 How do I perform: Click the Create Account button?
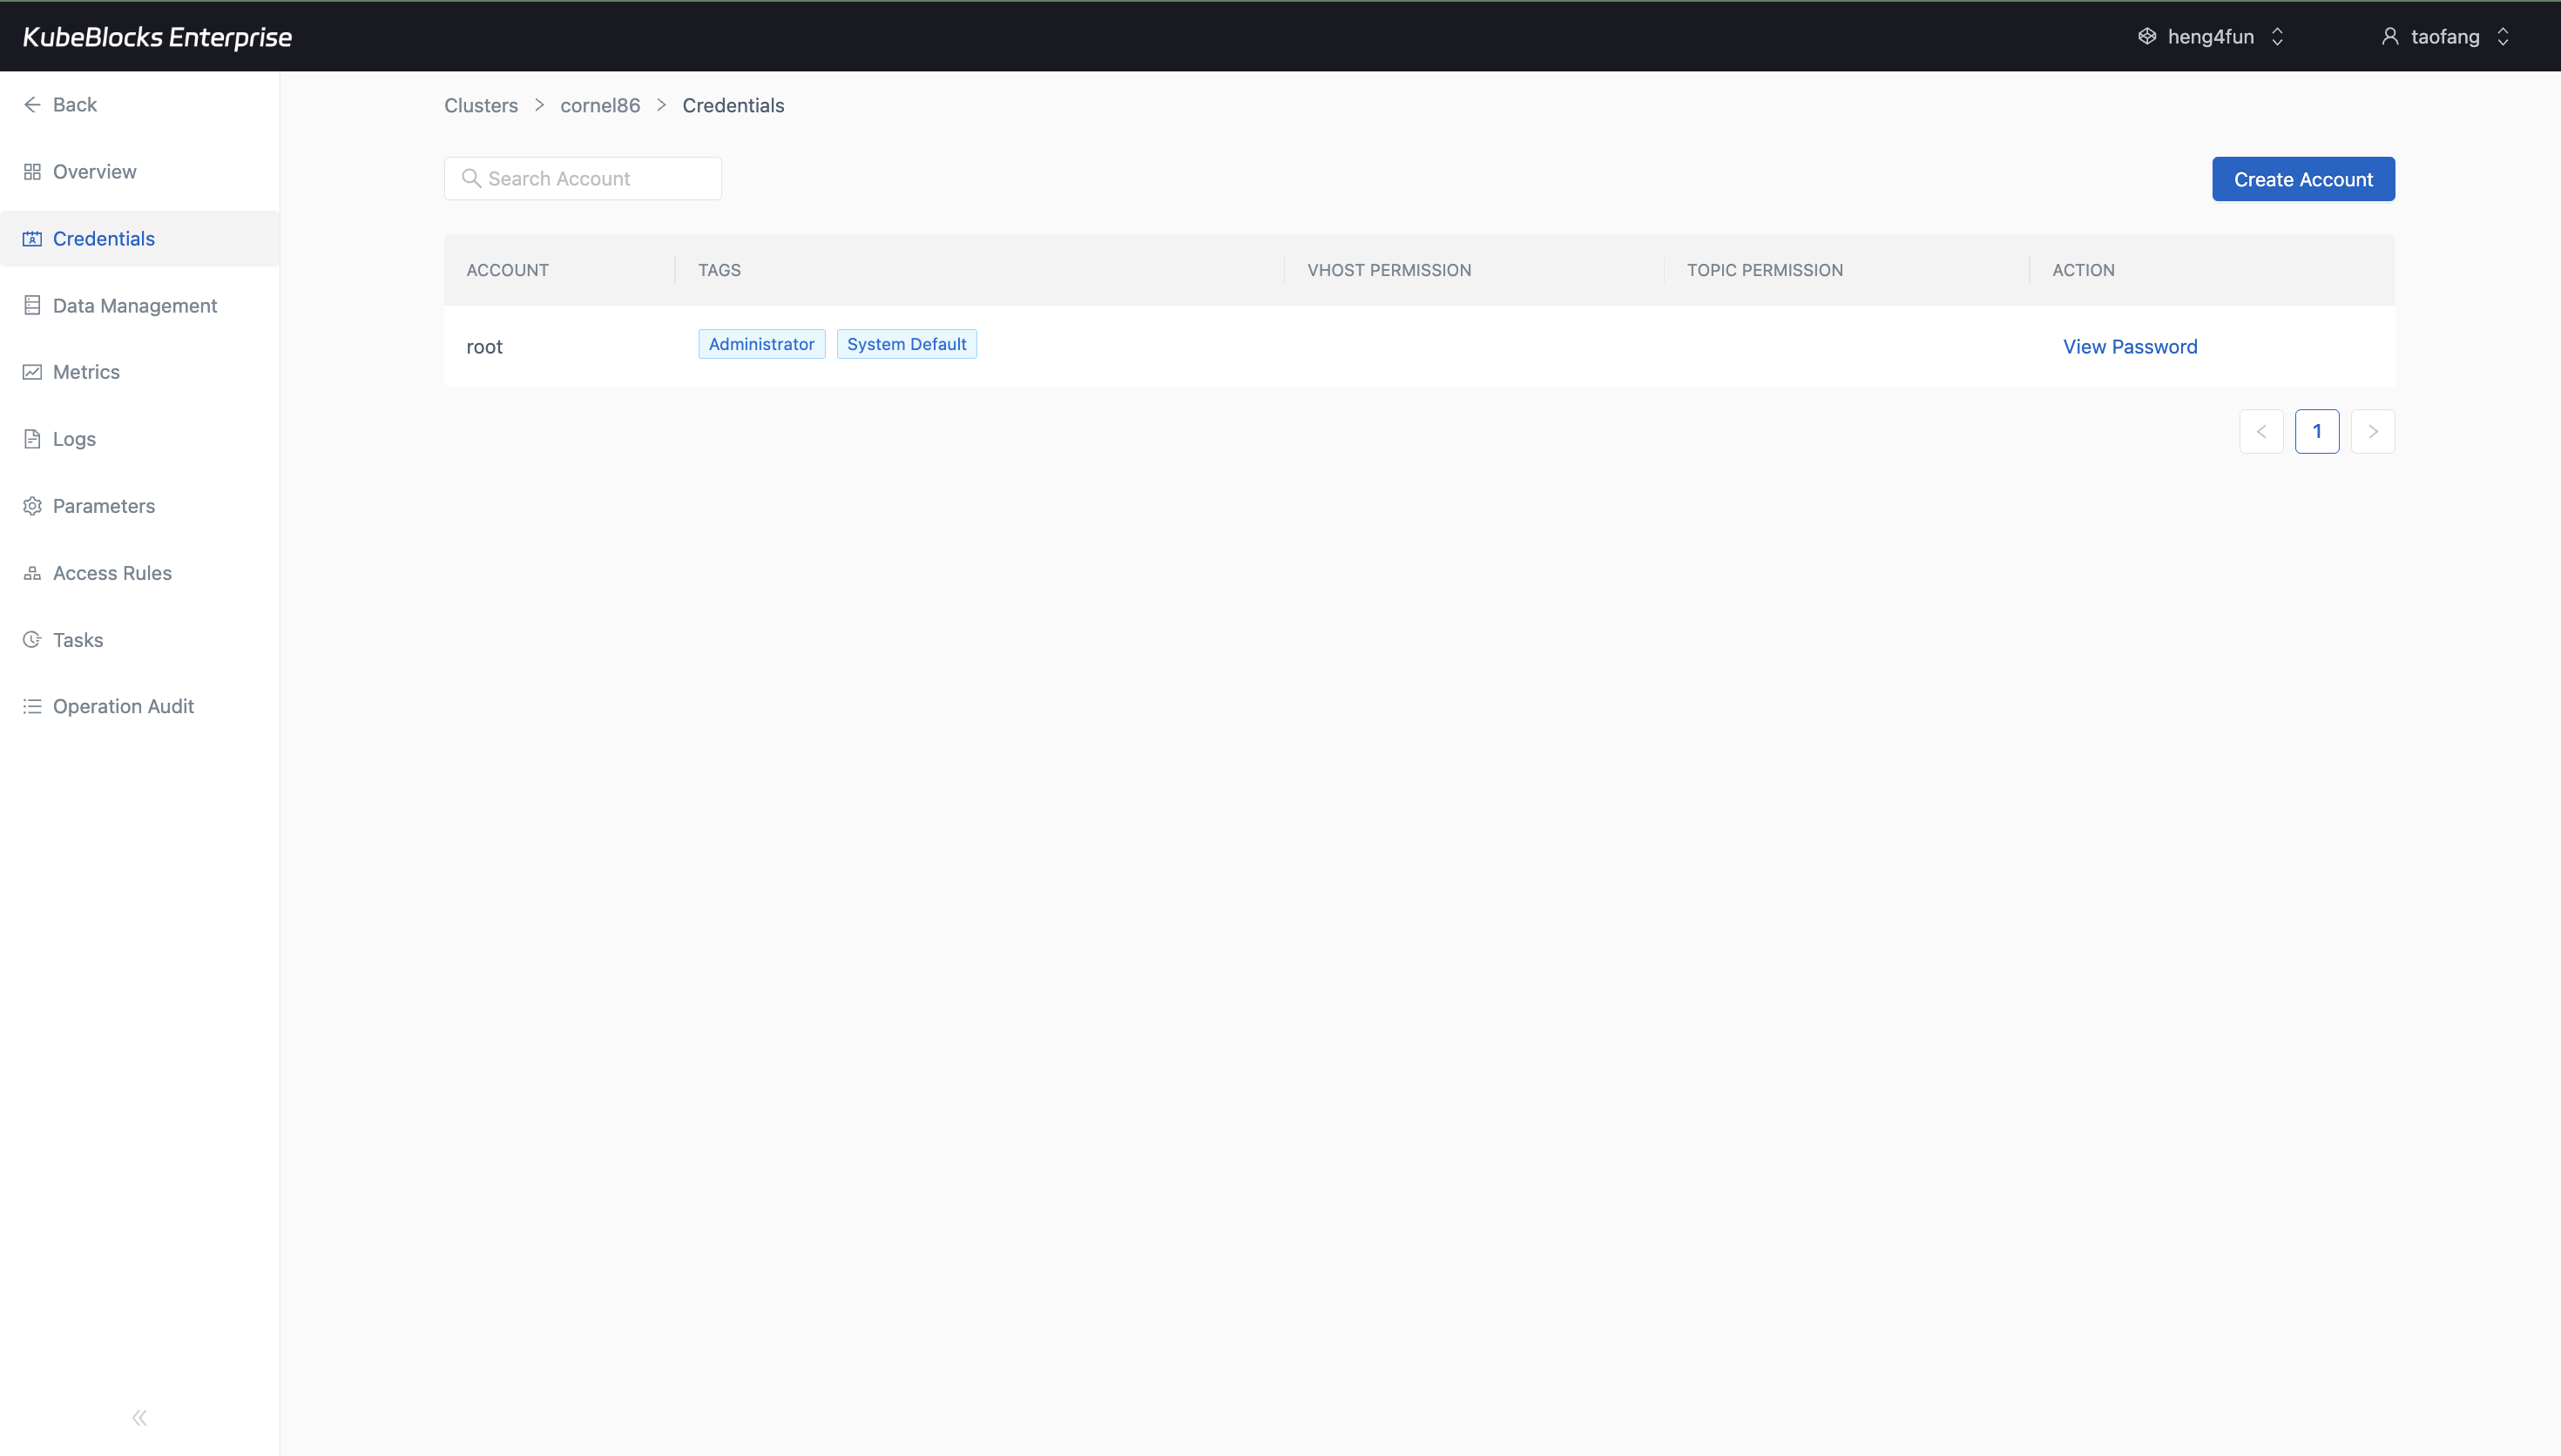(2303, 179)
